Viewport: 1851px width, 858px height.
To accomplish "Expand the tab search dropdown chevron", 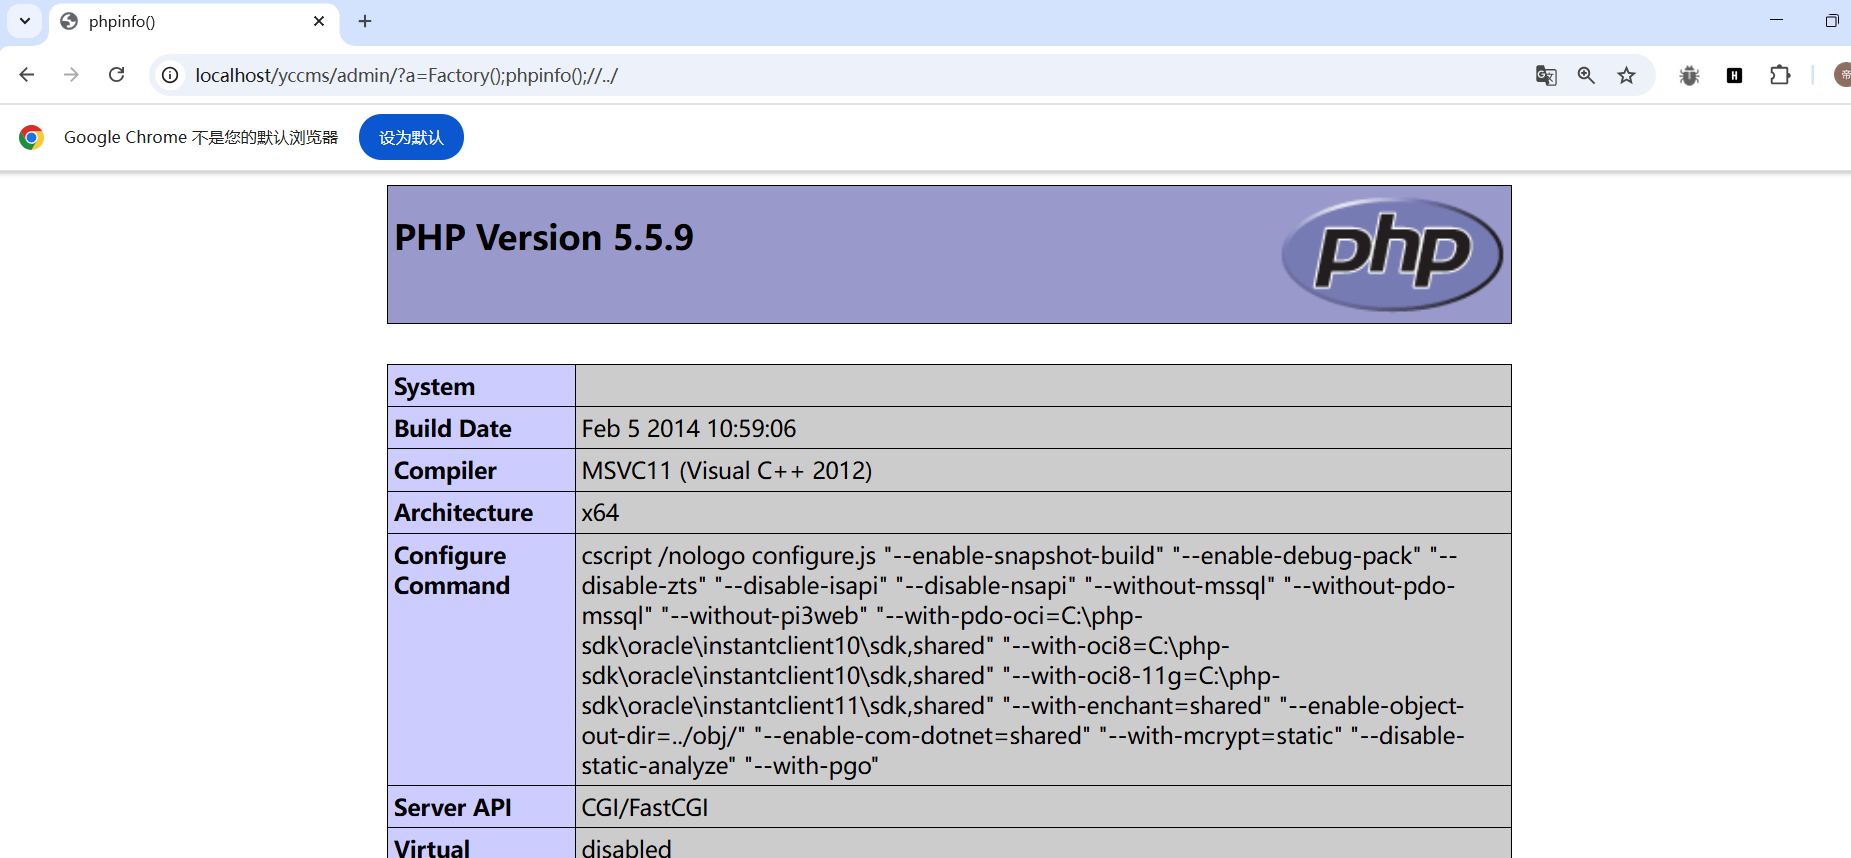I will point(25,21).
